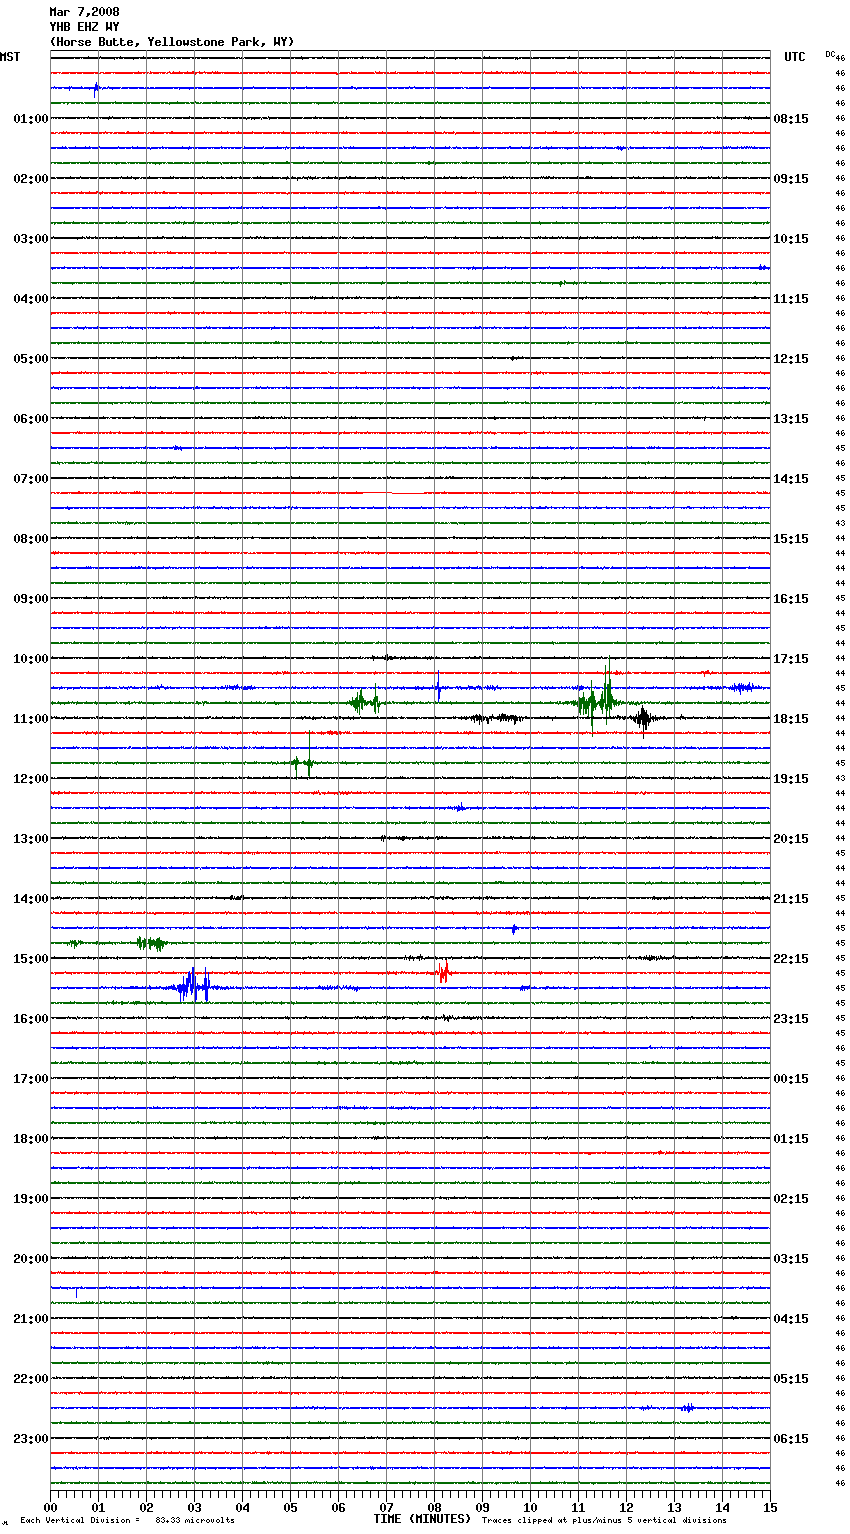
Task: Click '(Horse Butte, Yellowstone Park, WY)' title
Action: 172,42
